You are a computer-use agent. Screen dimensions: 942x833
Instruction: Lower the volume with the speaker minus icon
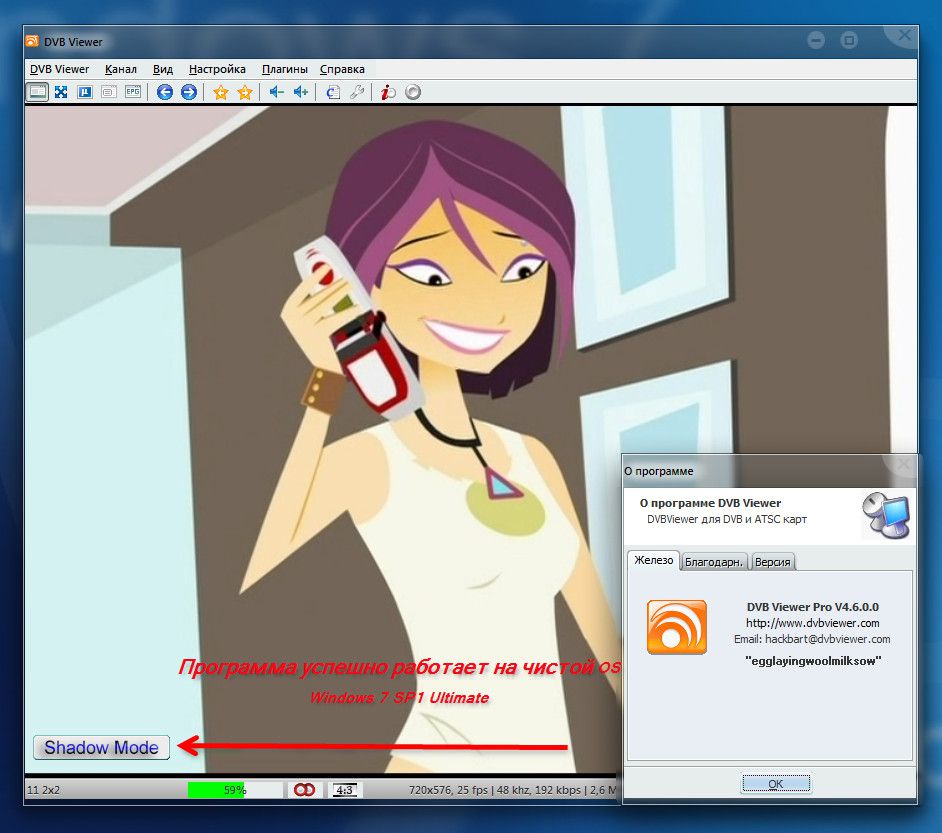pyautogui.click(x=276, y=92)
